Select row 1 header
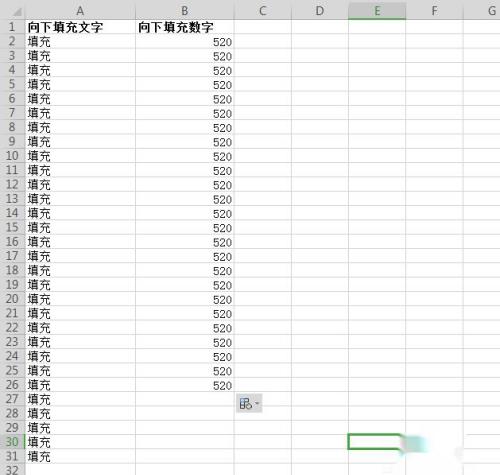This screenshot has width=500, height=475. pos(12,27)
